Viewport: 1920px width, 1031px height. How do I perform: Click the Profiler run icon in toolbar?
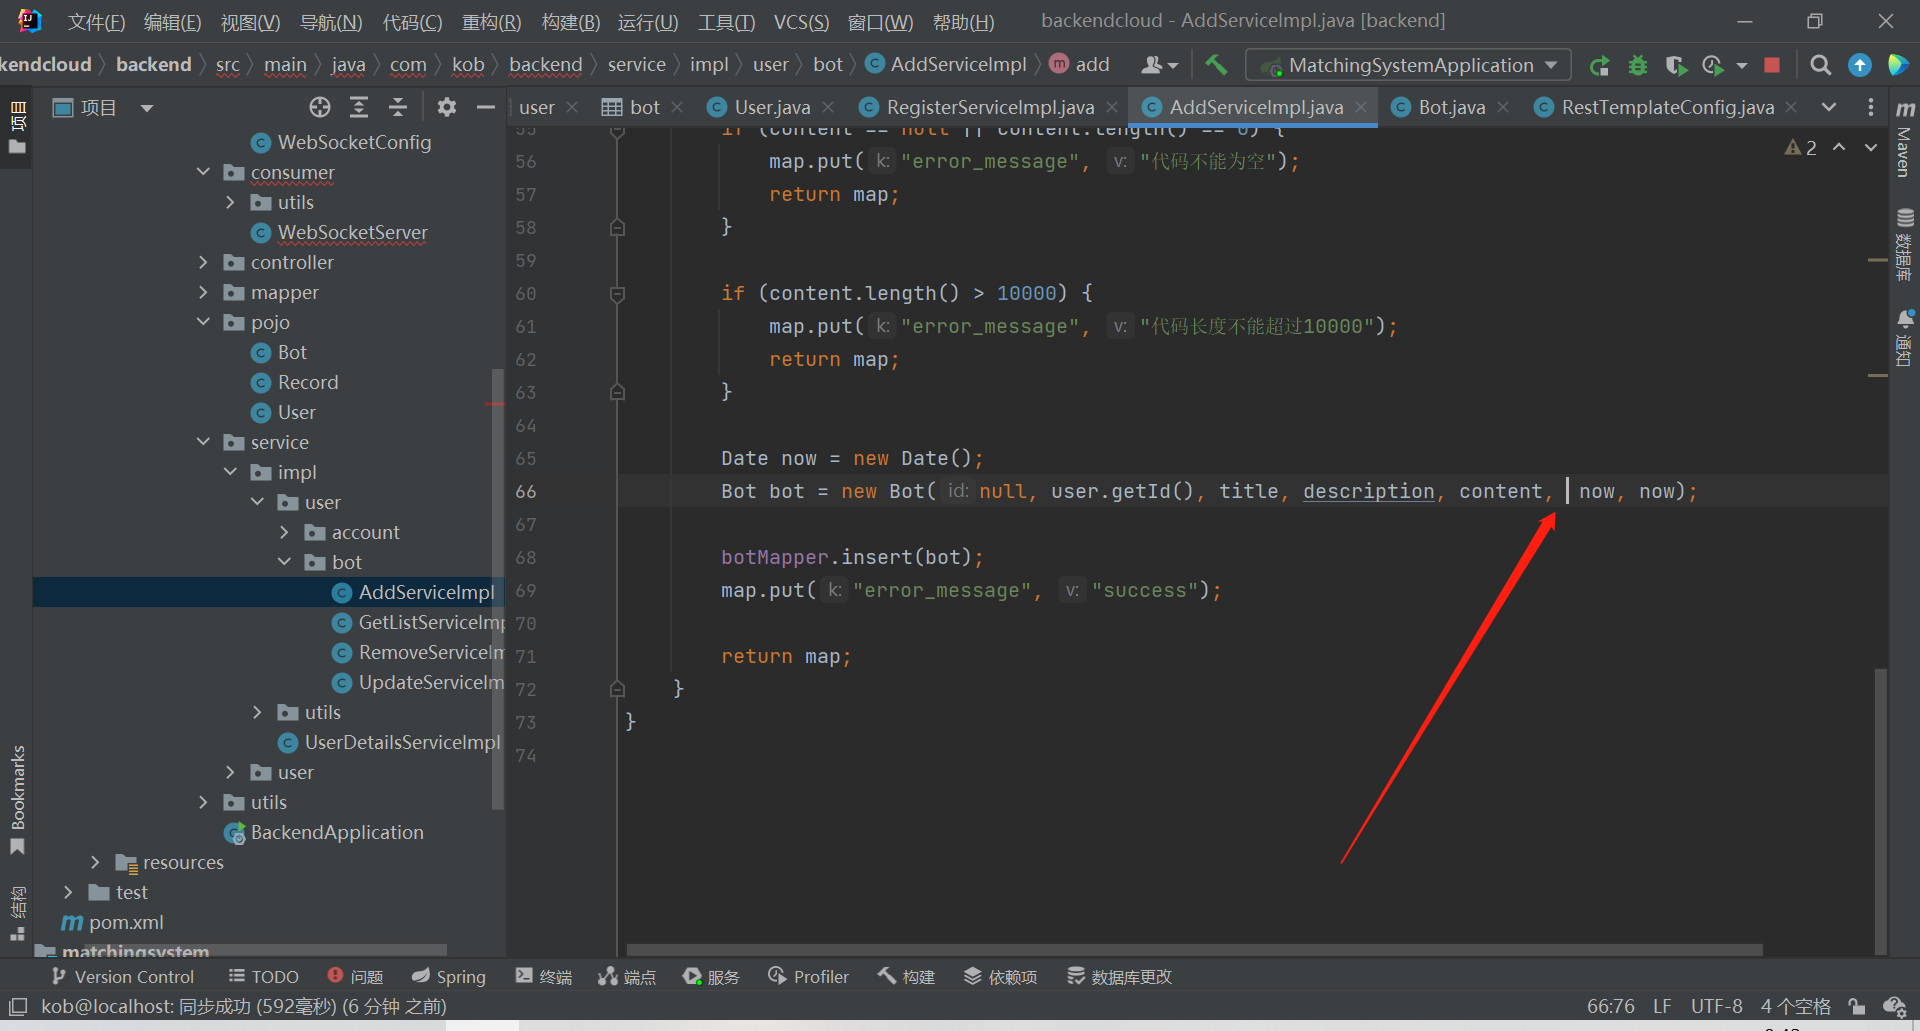coord(1713,65)
